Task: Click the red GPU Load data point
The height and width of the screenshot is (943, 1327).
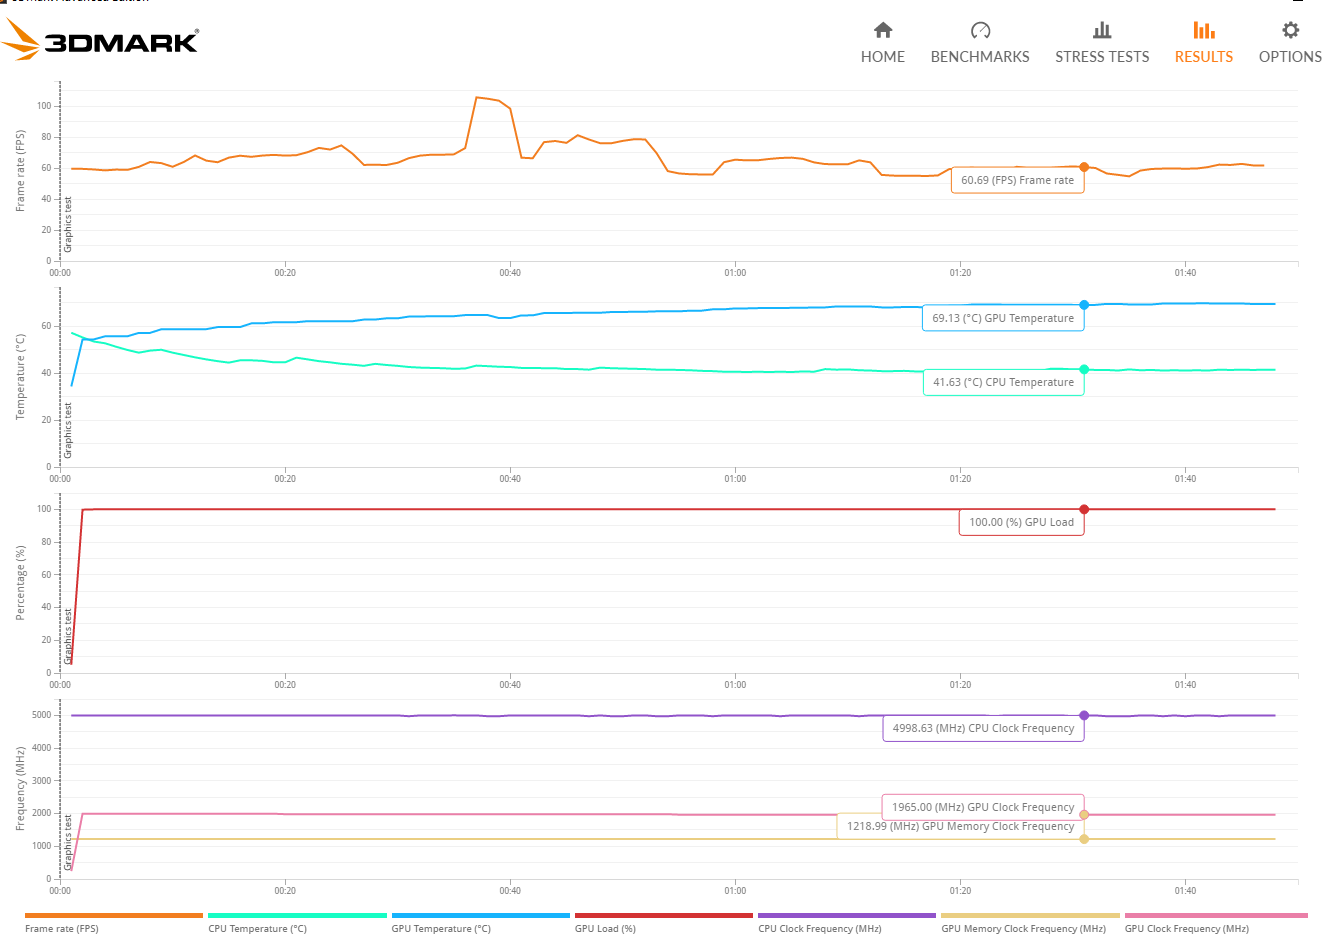Action: 1084,509
